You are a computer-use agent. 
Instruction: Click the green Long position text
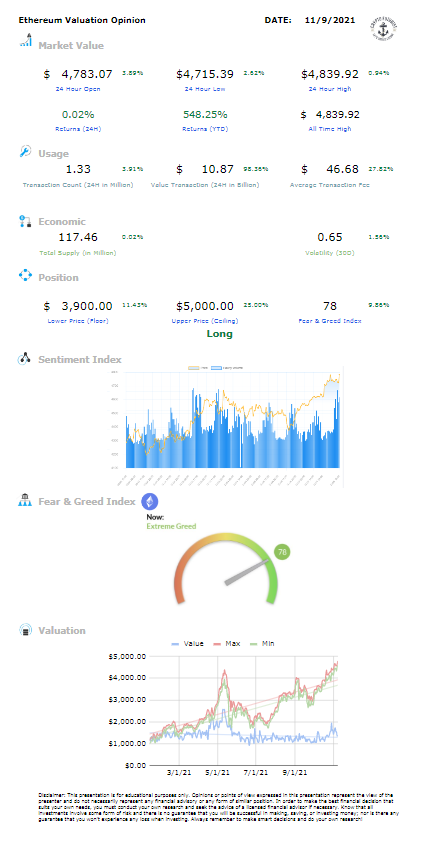pos(220,334)
